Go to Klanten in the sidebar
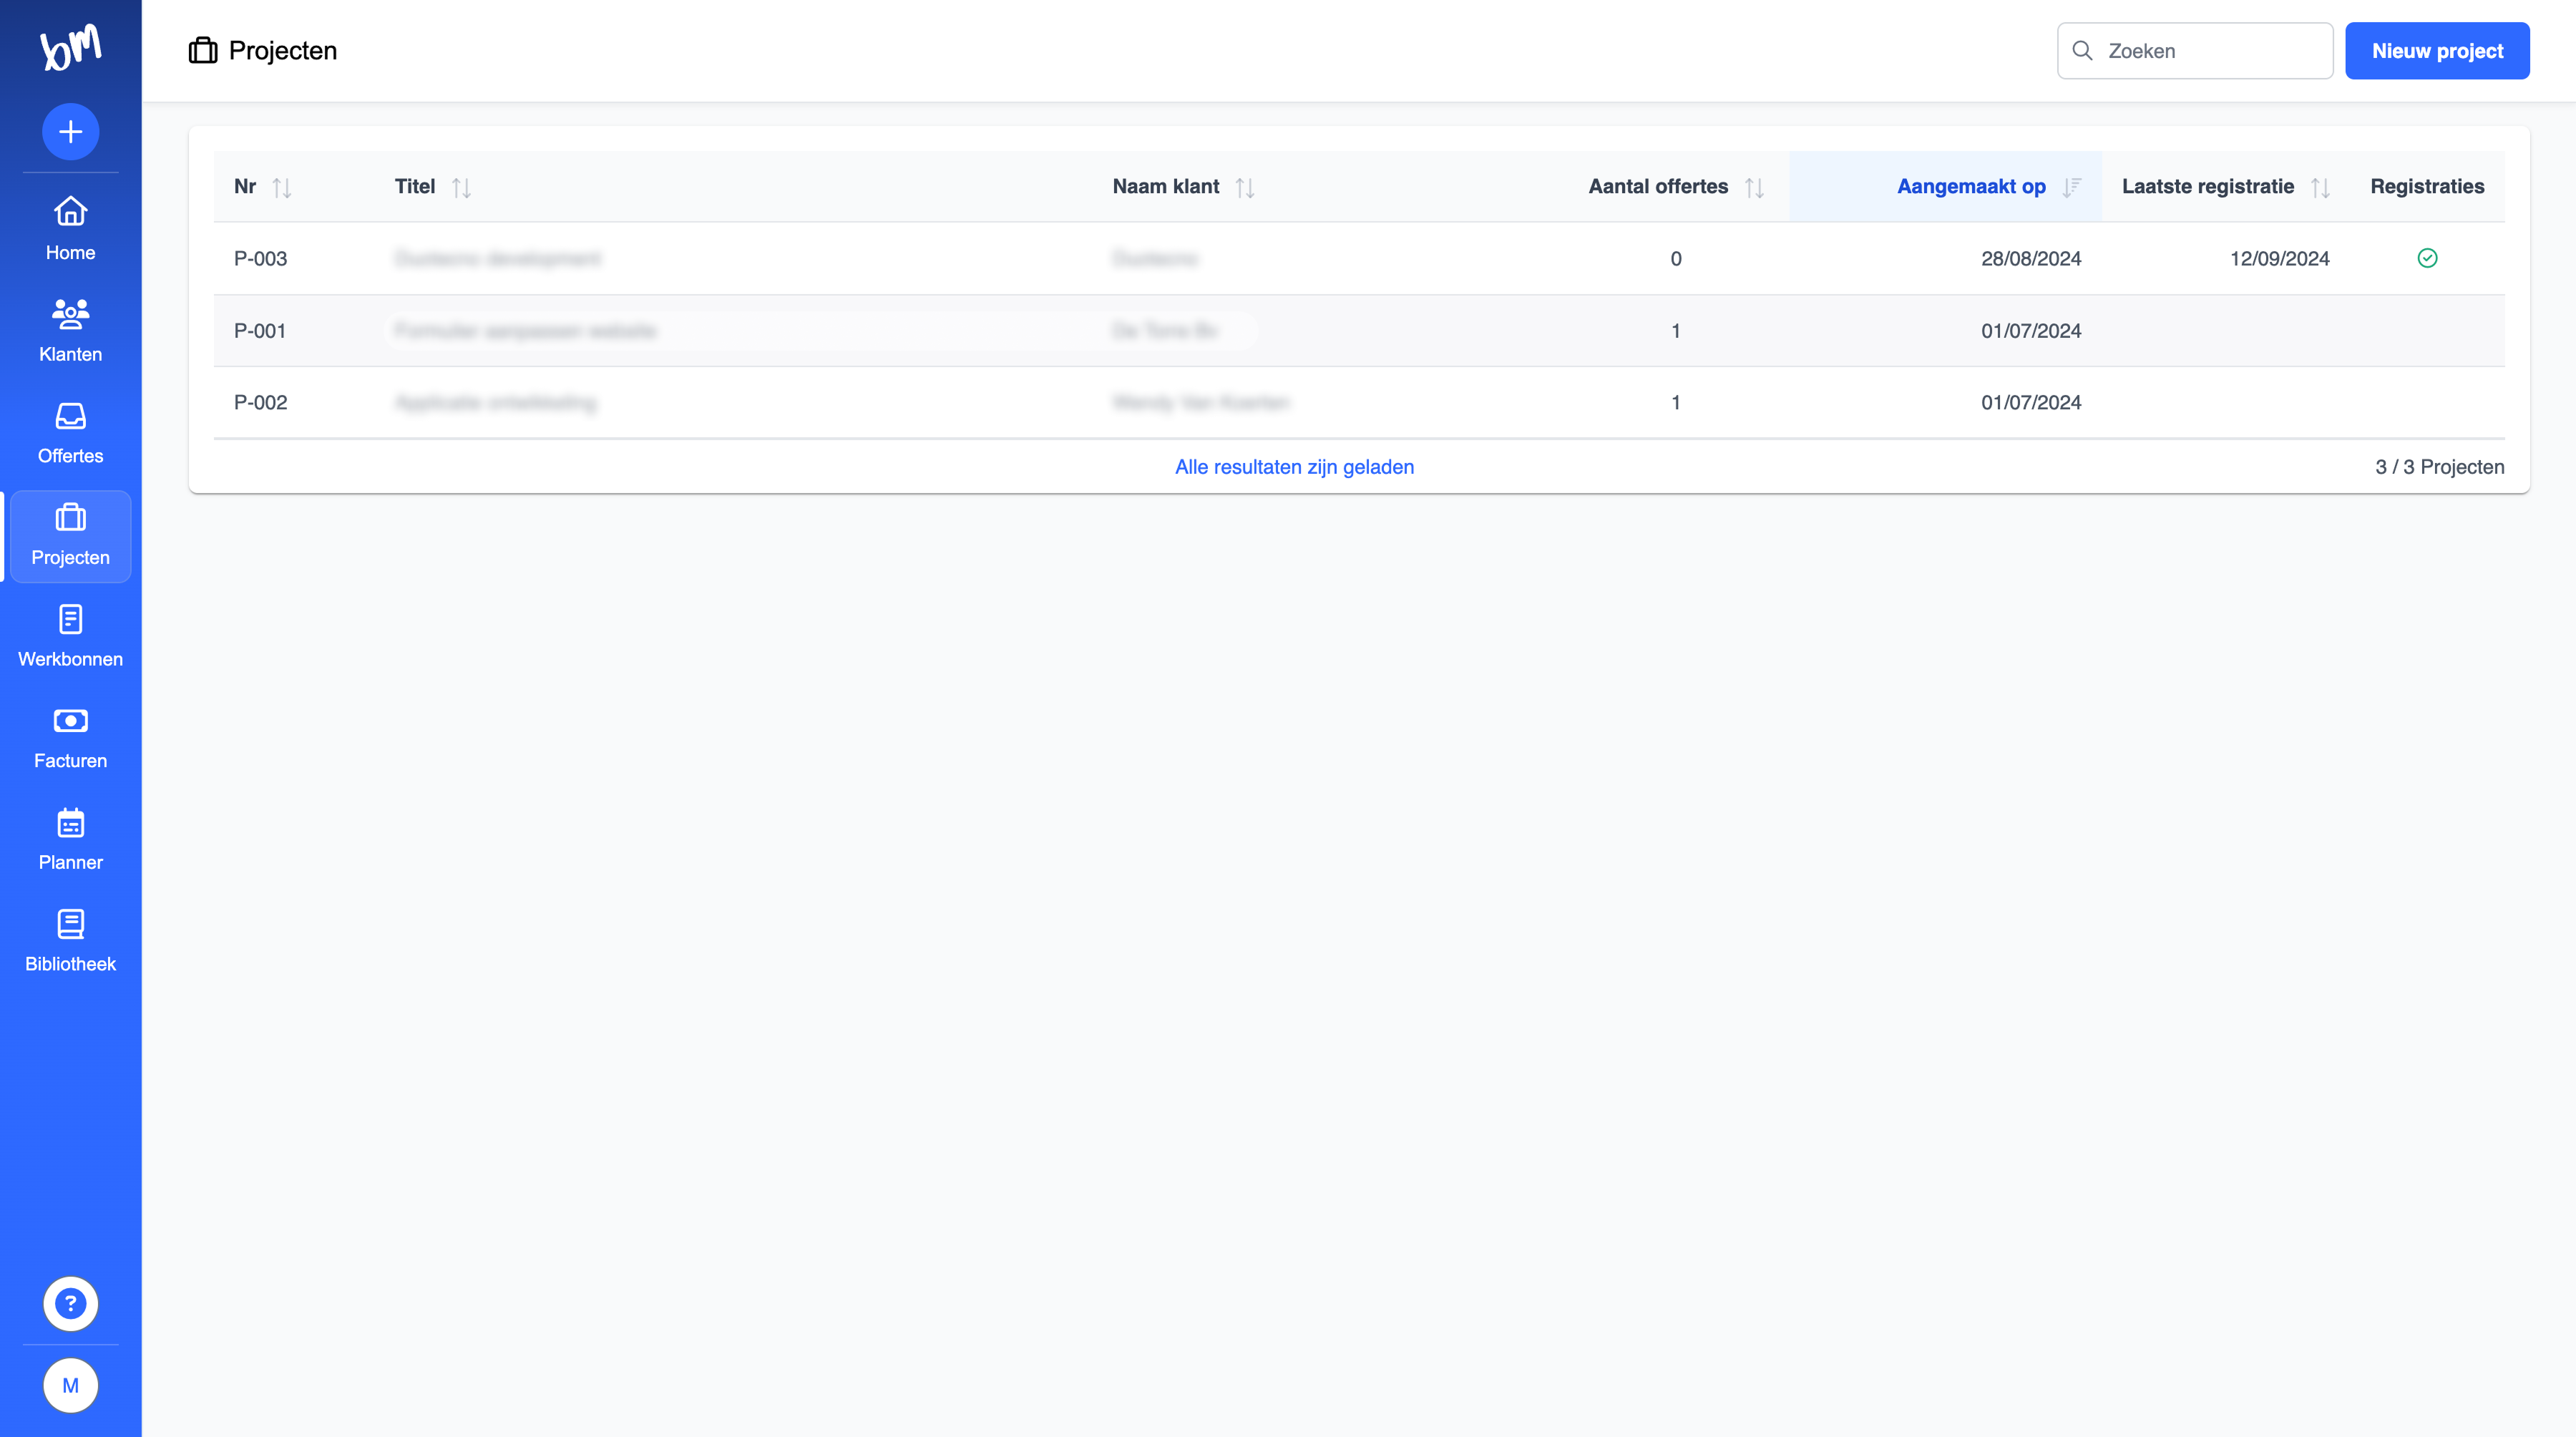The width and height of the screenshot is (2576, 1437). point(70,330)
